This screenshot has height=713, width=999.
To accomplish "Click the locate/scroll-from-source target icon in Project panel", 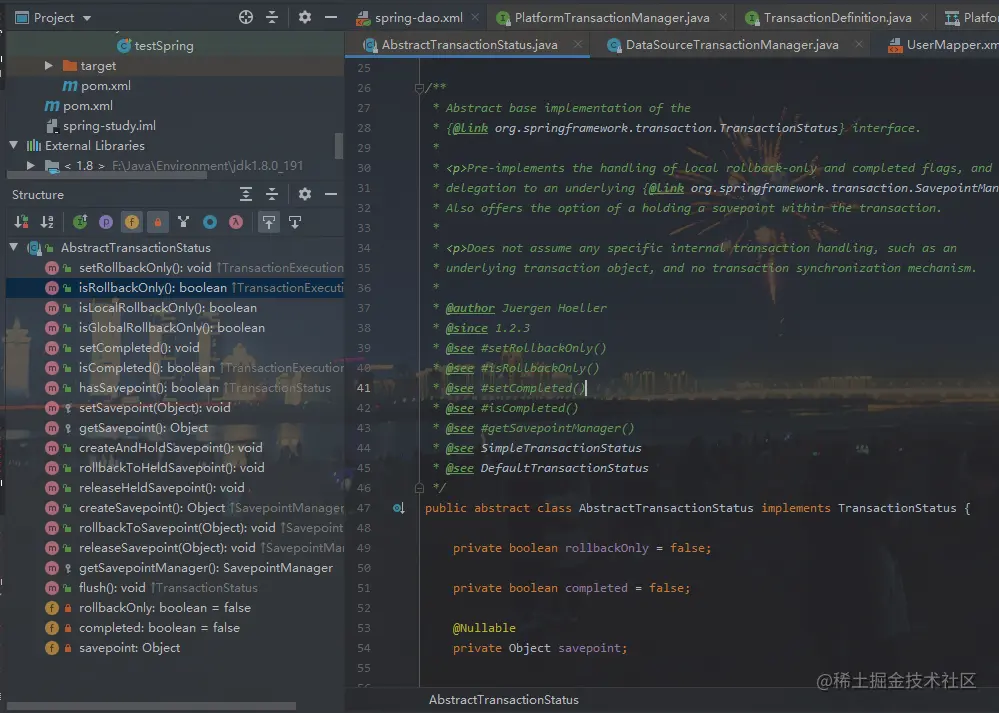I will point(246,17).
